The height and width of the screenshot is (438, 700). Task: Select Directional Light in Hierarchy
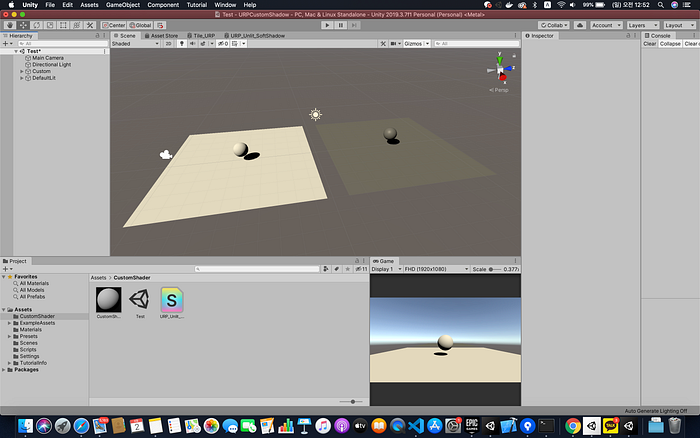coord(51,65)
